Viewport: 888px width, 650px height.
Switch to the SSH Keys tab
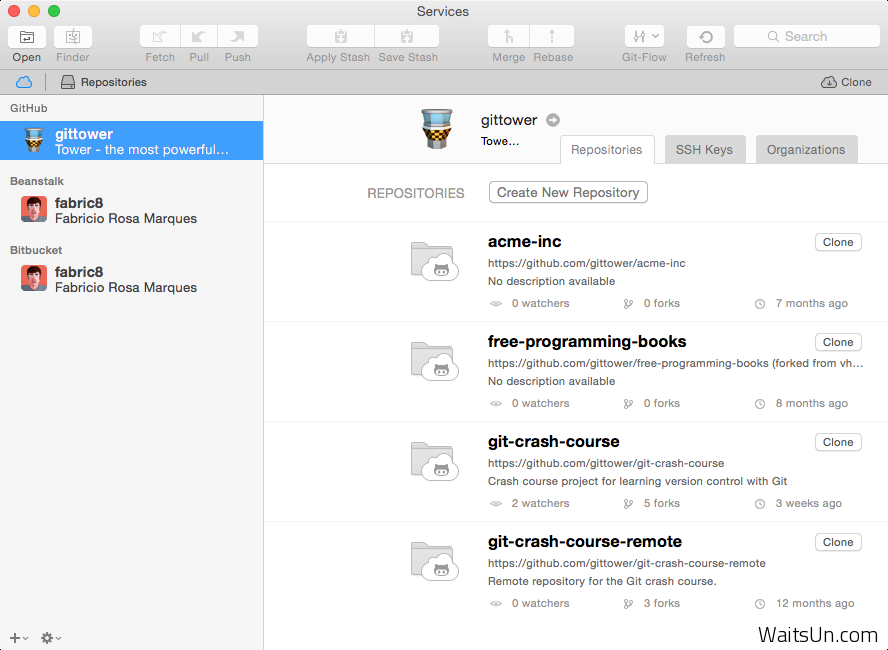click(x=704, y=150)
